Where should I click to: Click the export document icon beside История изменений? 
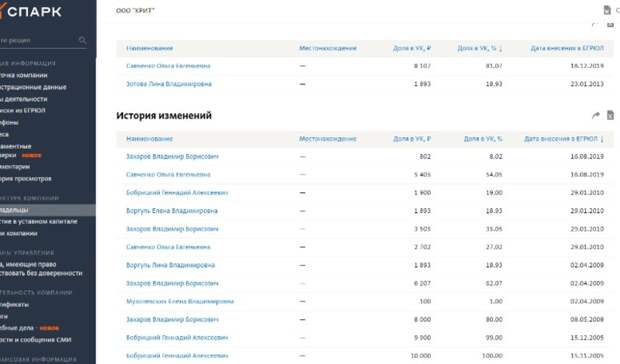(x=611, y=115)
